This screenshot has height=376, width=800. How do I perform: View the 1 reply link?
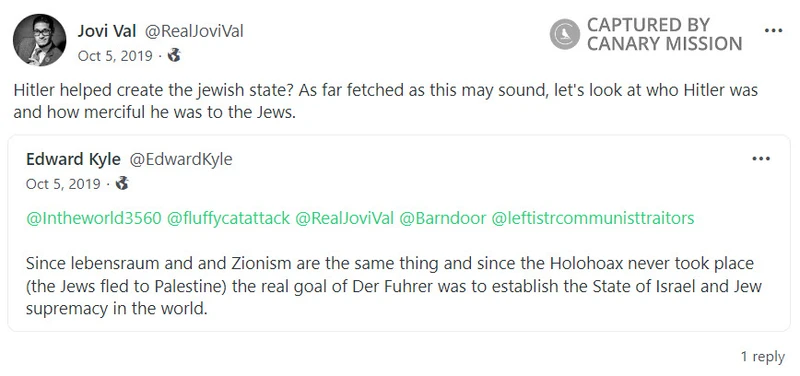pos(762,357)
